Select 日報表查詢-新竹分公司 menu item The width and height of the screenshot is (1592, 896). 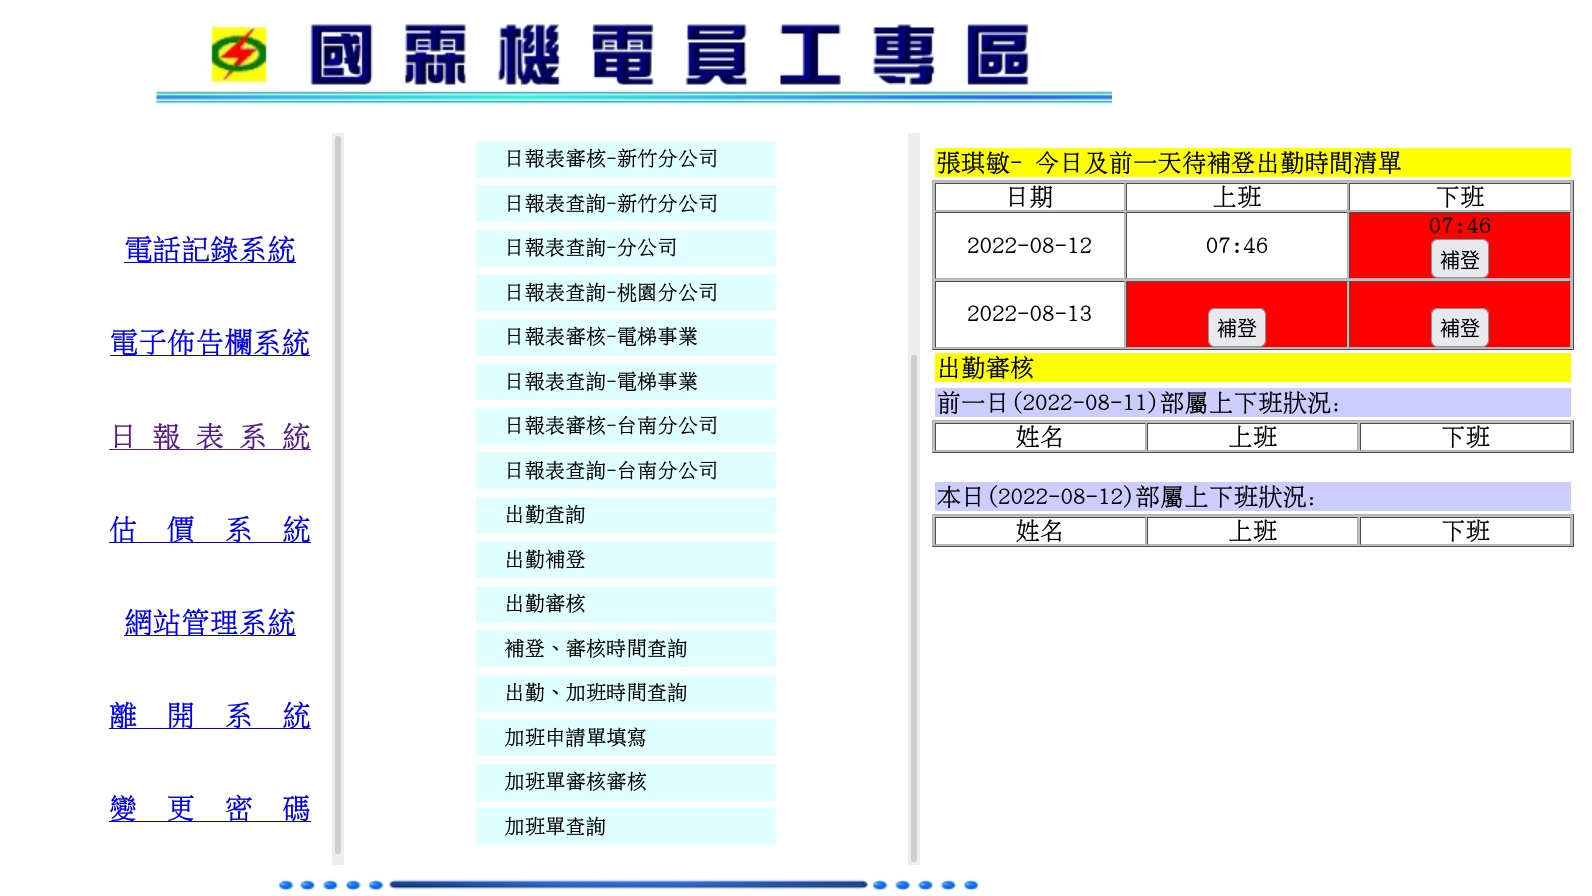(x=626, y=204)
